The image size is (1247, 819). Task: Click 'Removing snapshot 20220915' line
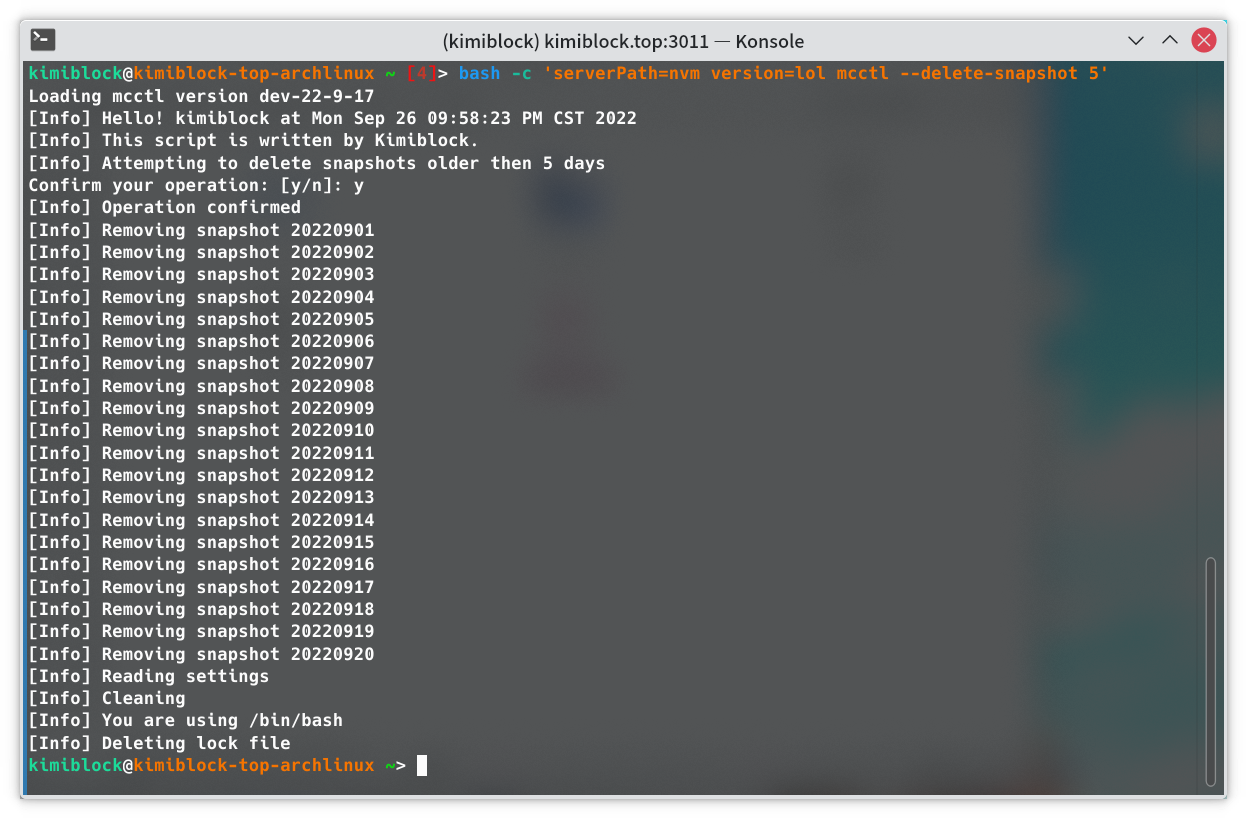[x=201, y=542]
